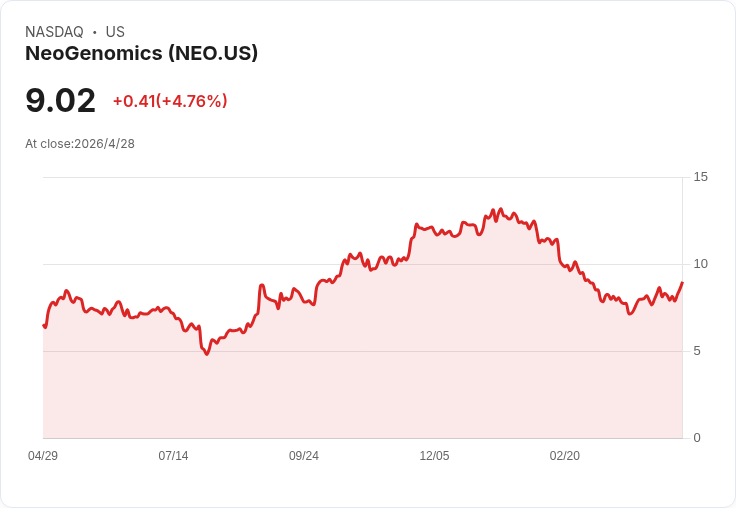Select the 04/29 date on x-axis
736x508 pixels.
click(43, 456)
